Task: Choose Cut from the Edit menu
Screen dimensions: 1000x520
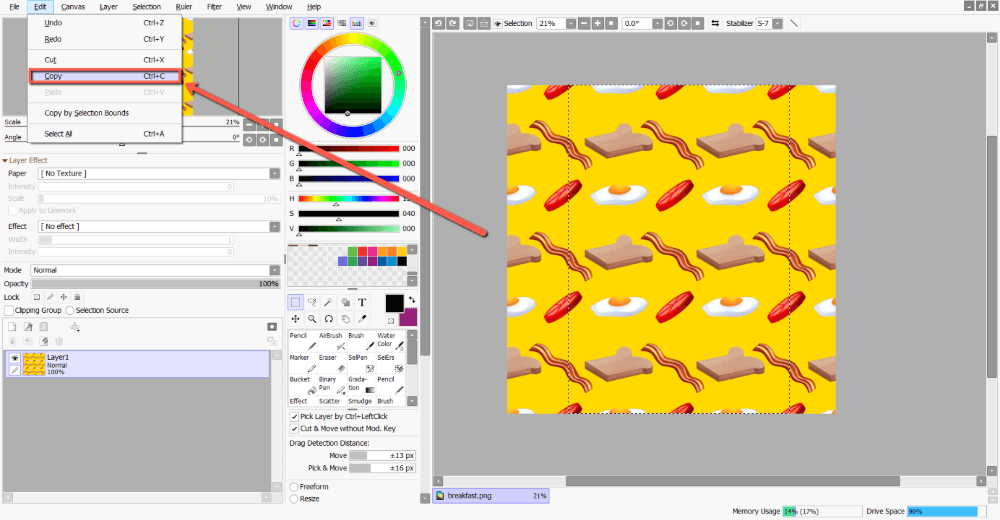Action: pyautogui.click(x=105, y=60)
